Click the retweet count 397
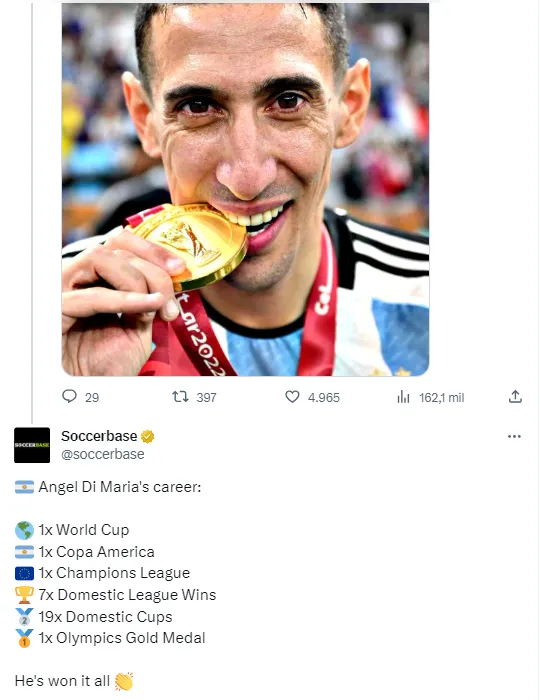Viewport: 540px width, 700px height. (206, 397)
